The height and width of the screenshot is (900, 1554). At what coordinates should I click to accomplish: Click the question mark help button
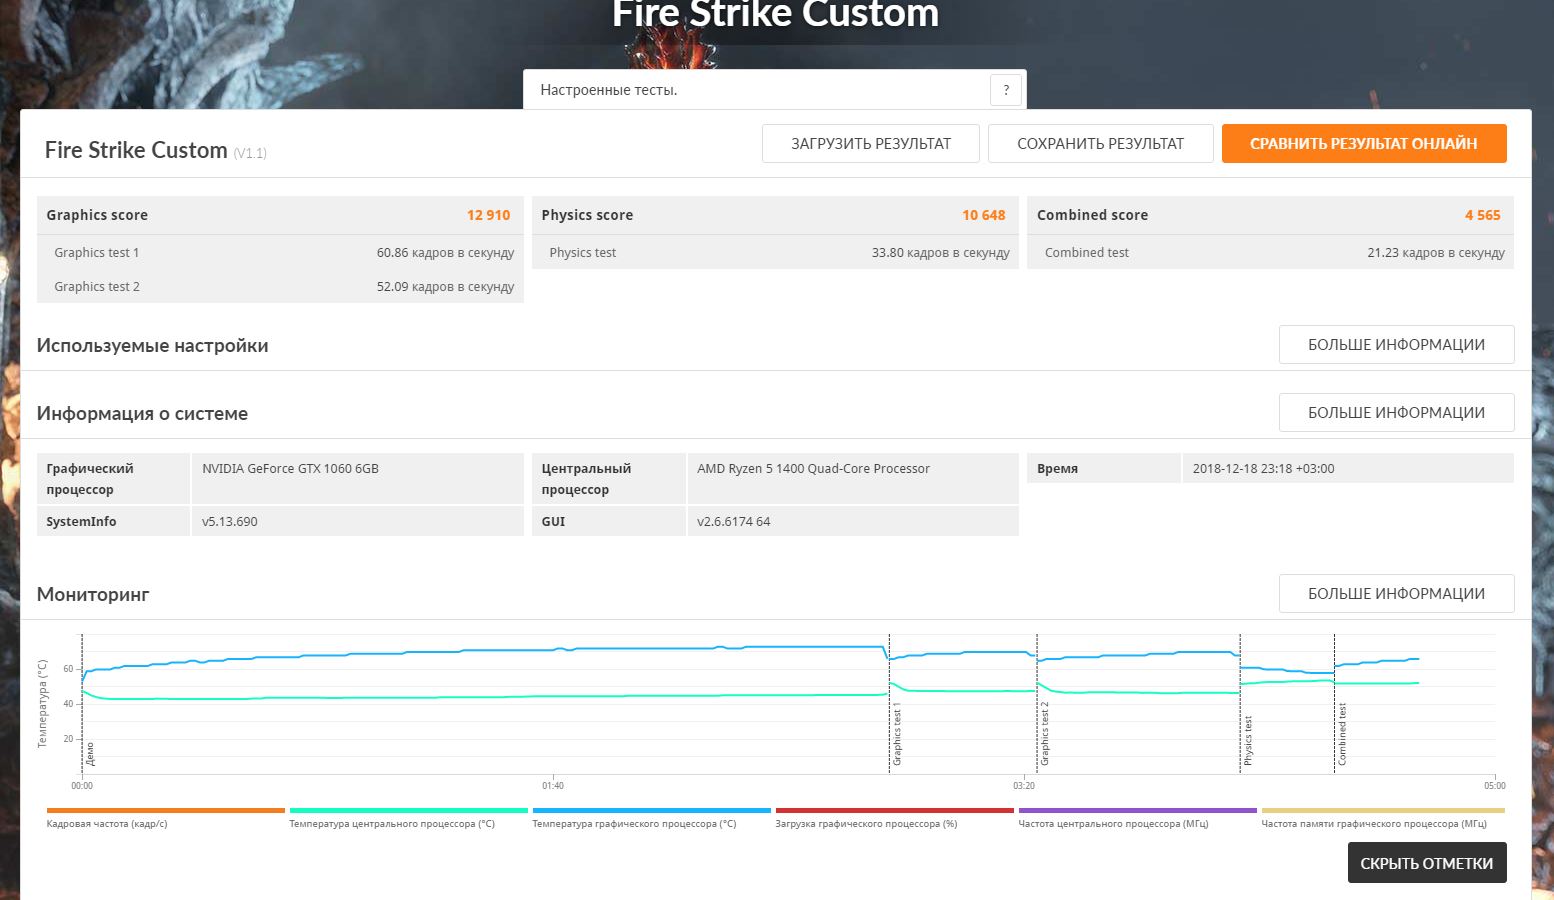pyautogui.click(x=1006, y=90)
